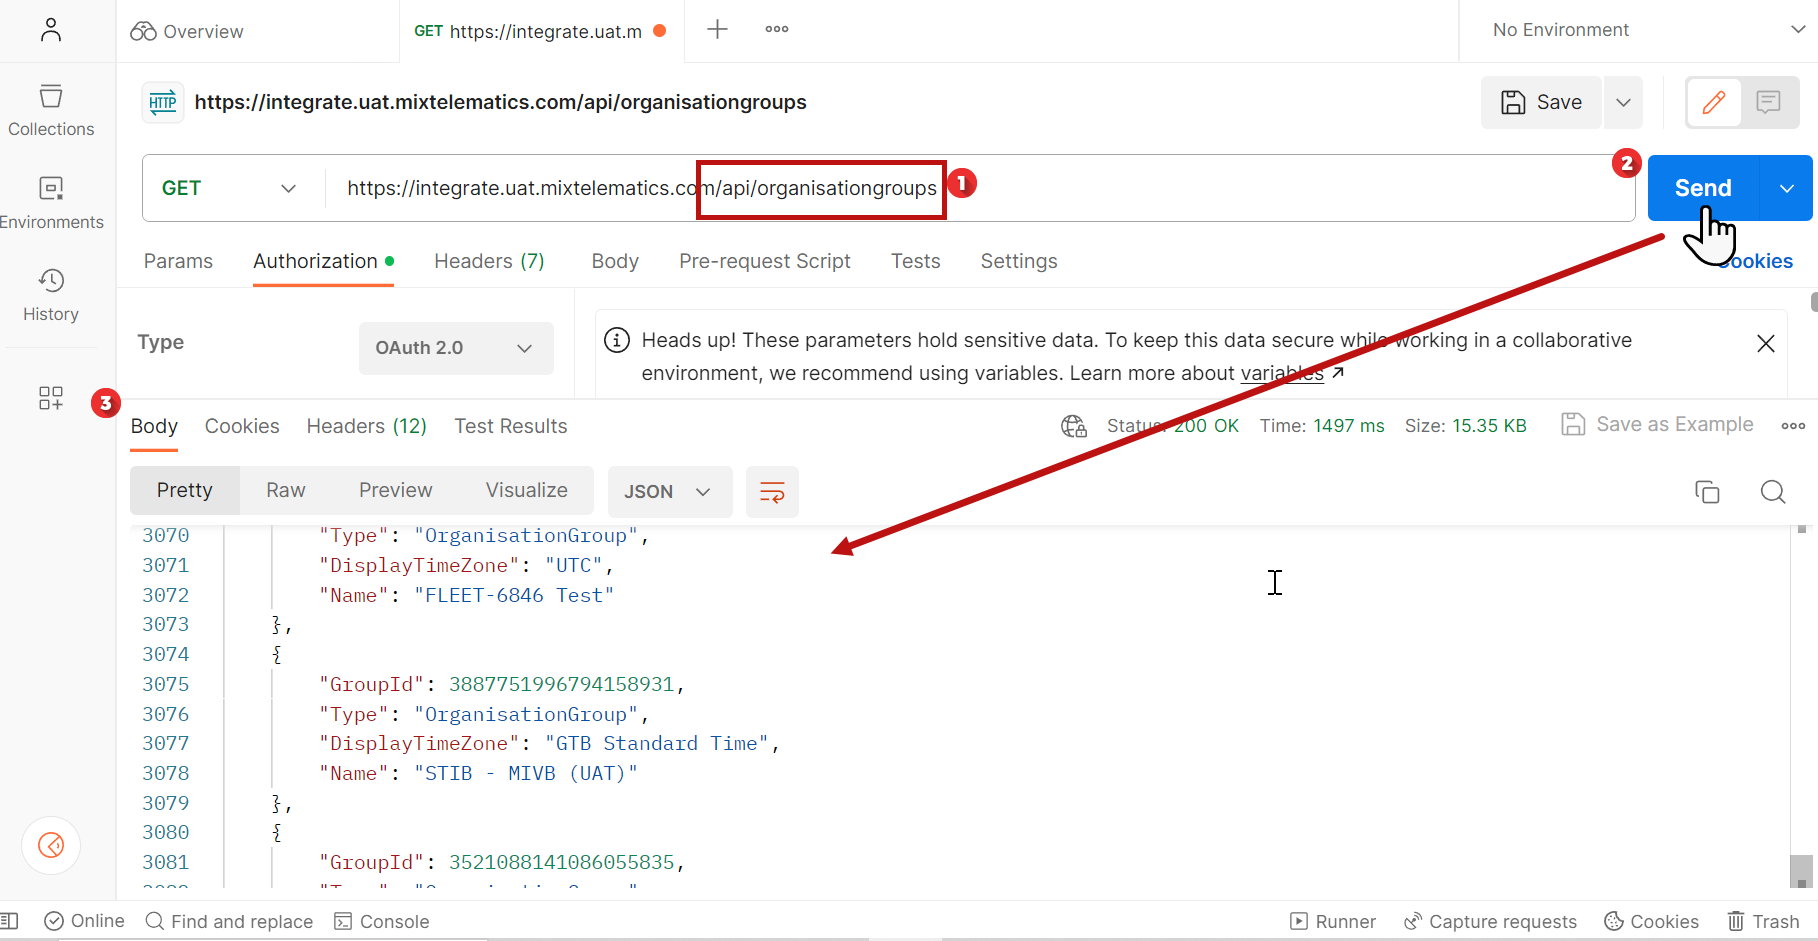Image resolution: width=1818 pixels, height=941 pixels.
Task: Click into the request URL field
Action: coord(980,188)
